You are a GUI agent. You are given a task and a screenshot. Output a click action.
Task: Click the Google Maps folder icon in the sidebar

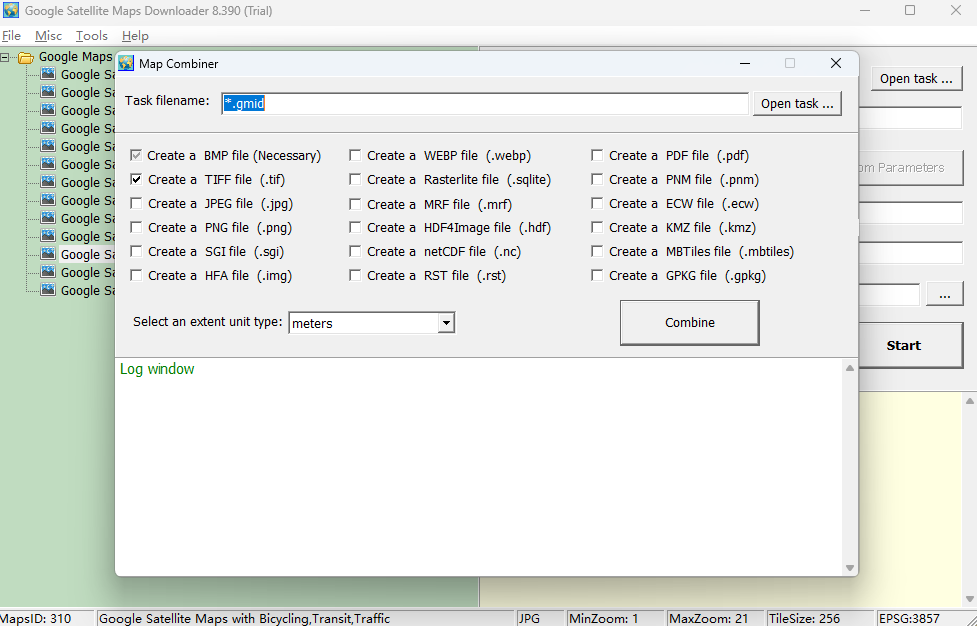pyautogui.click(x=27, y=56)
